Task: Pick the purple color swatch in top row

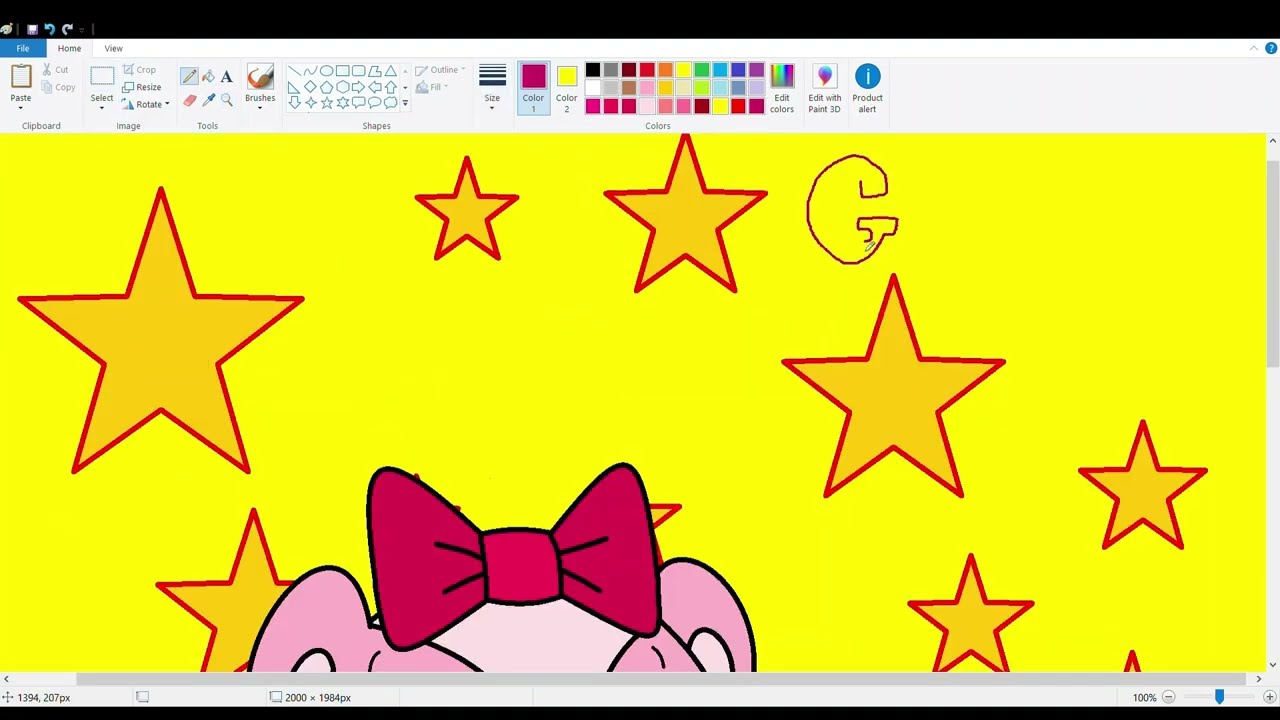Action: click(x=755, y=70)
